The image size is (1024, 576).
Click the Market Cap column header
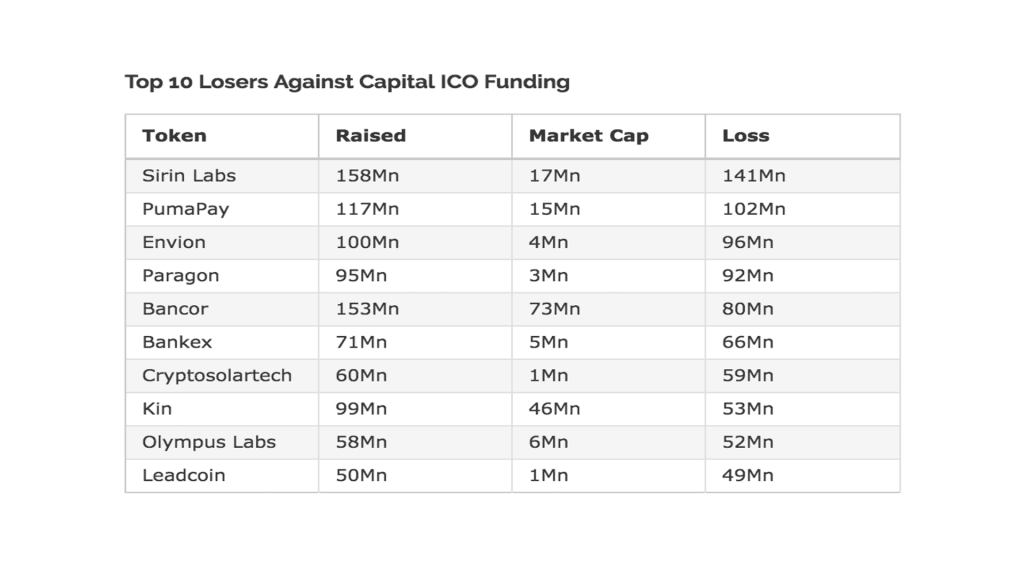(588, 136)
